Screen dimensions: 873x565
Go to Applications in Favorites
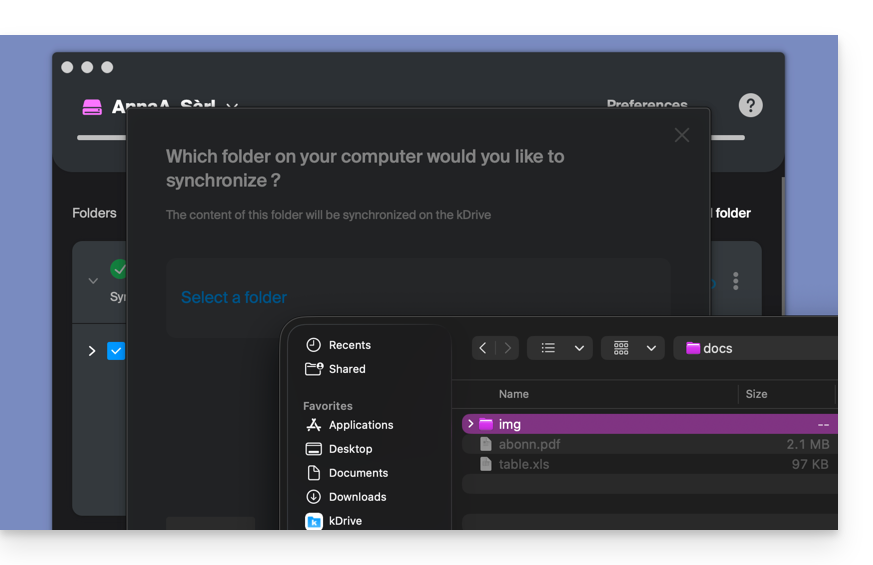360,425
